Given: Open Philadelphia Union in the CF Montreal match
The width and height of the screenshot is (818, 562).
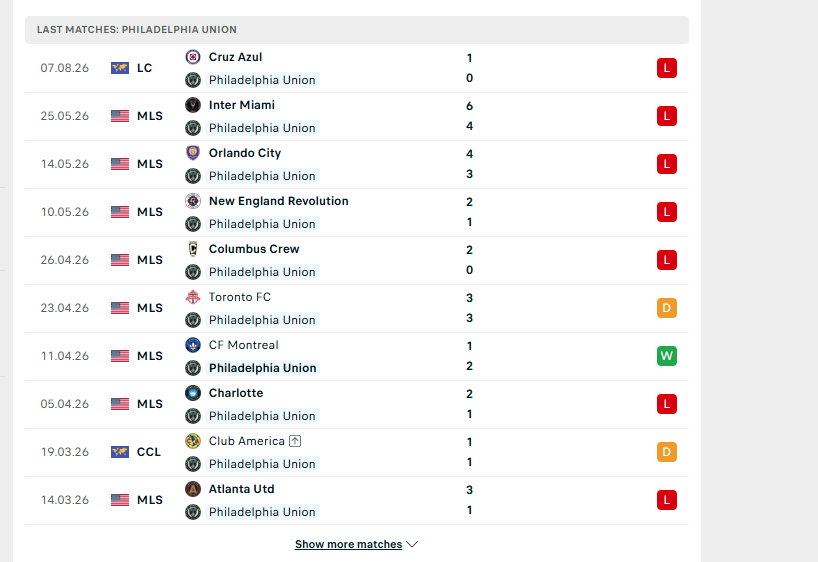Looking at the screenshot, I should [x=262, y=368].
